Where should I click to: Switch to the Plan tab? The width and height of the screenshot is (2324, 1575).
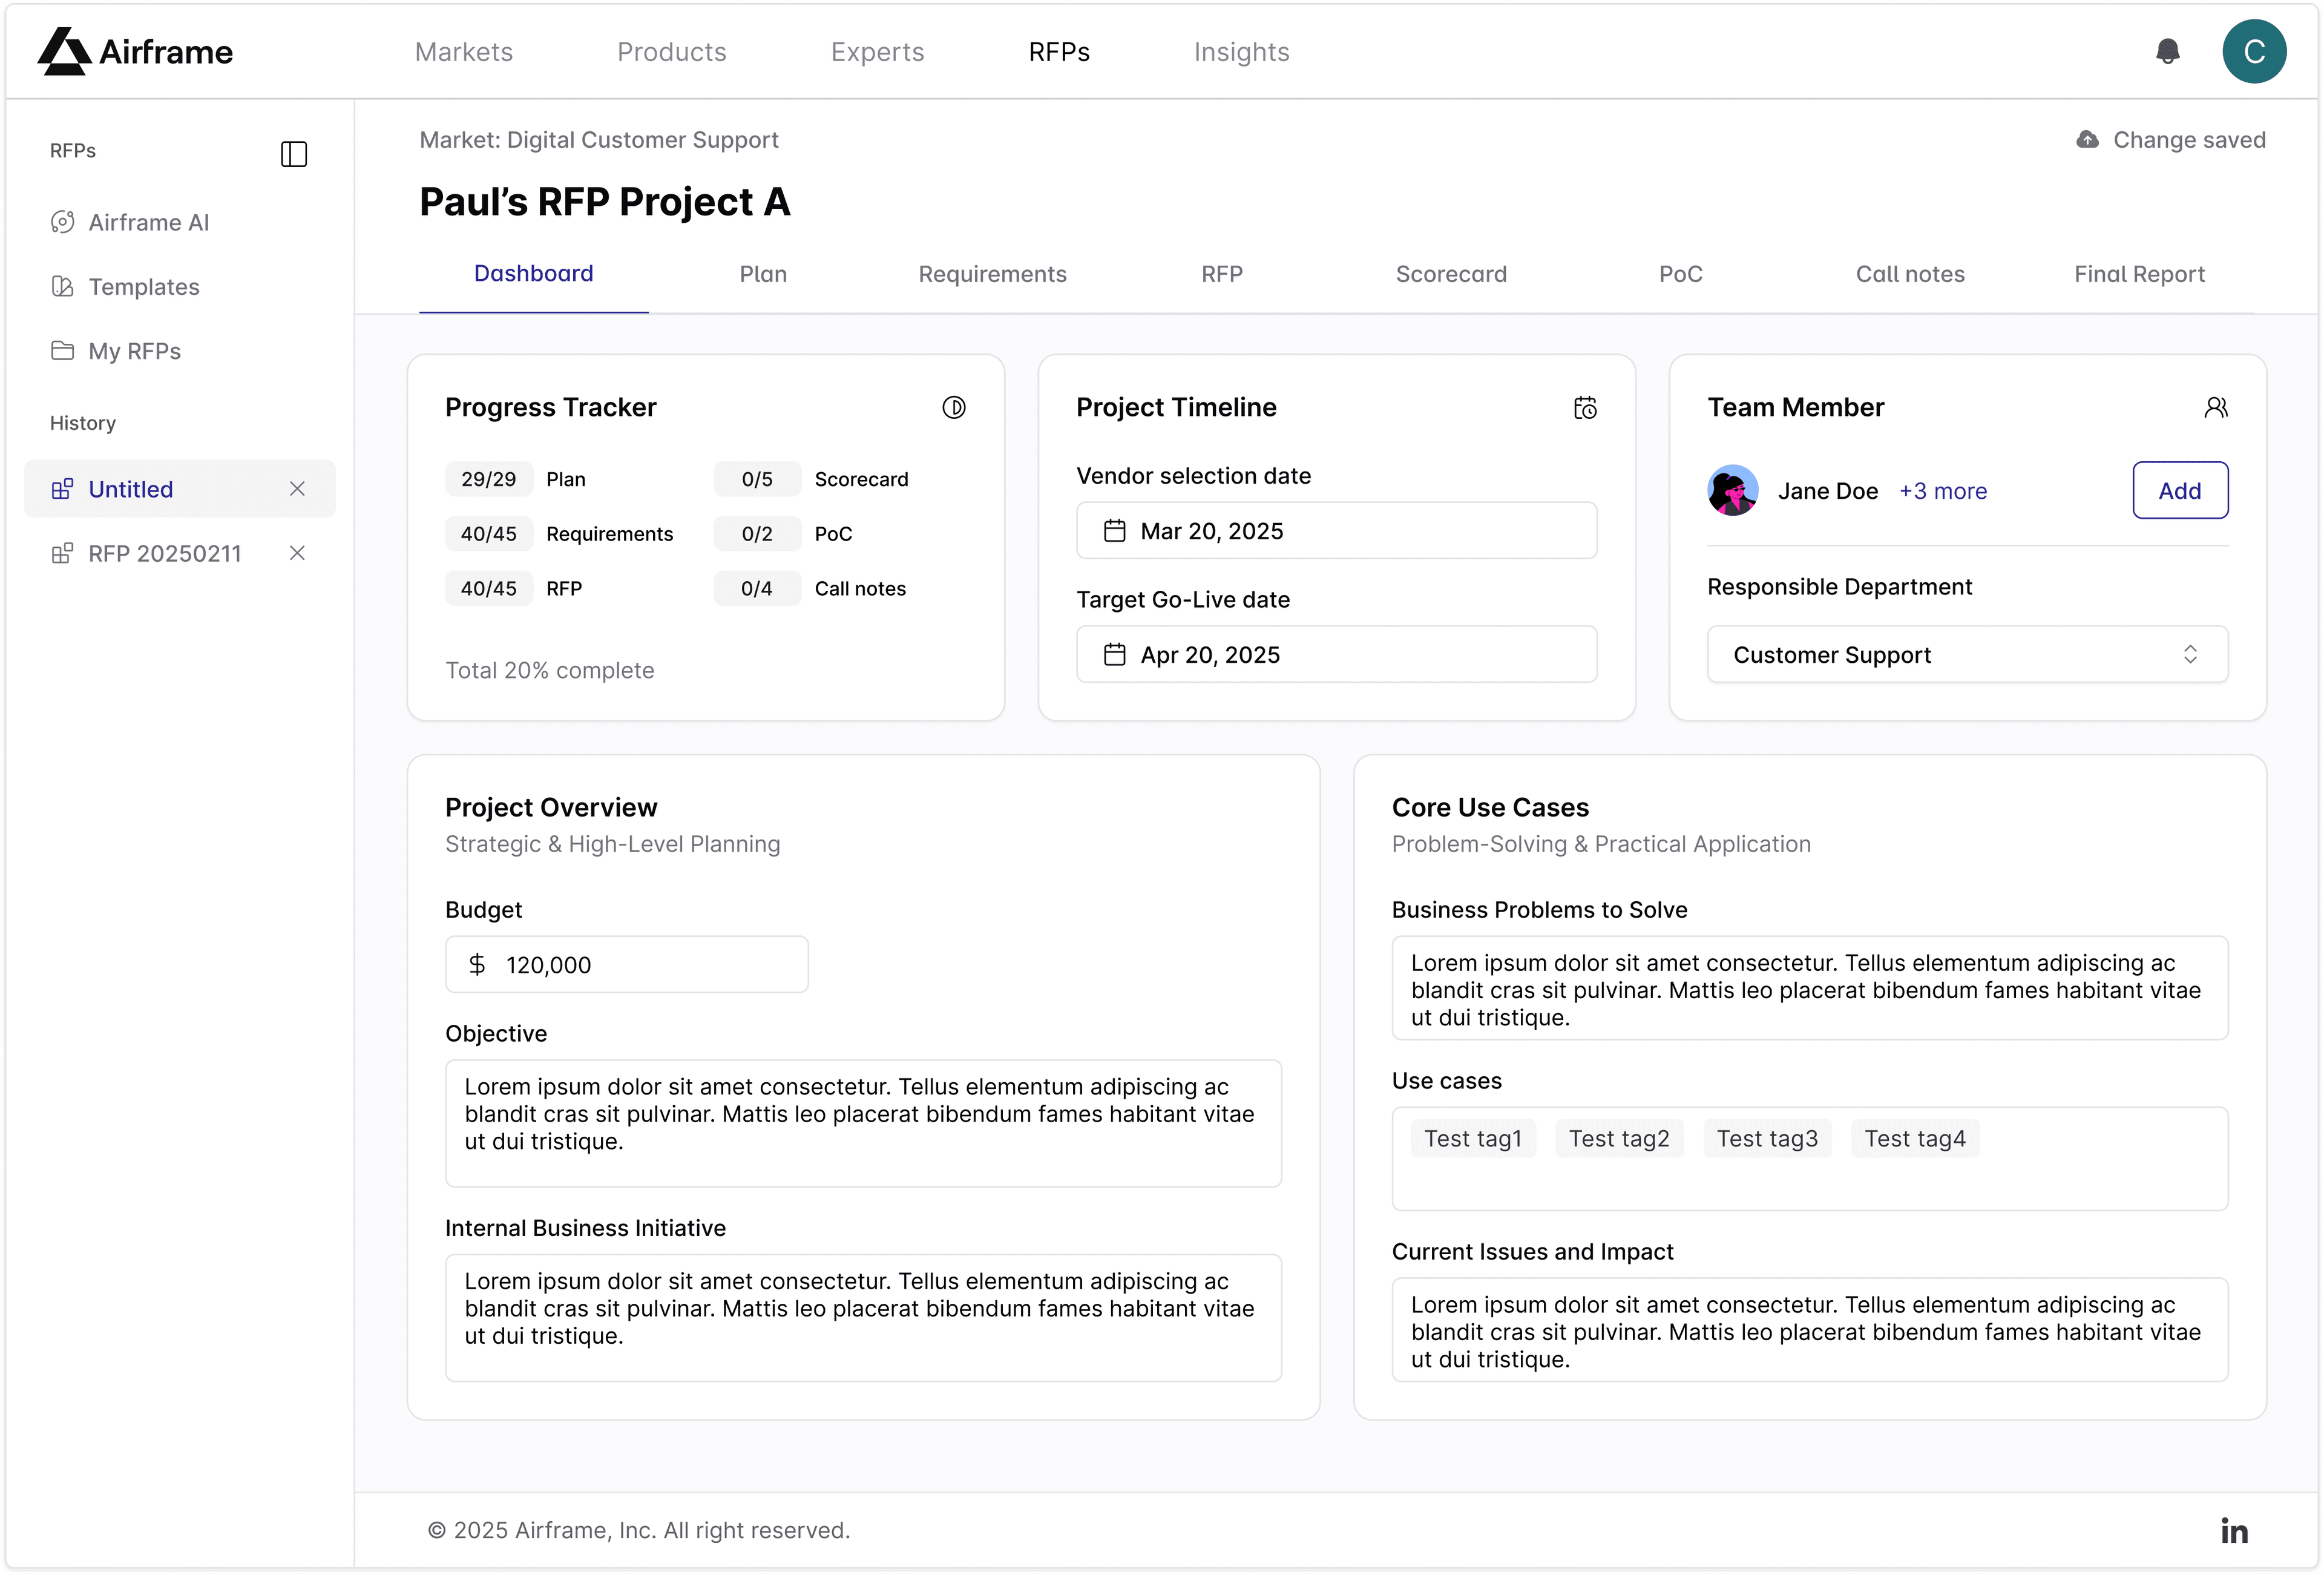coord(763,274)
